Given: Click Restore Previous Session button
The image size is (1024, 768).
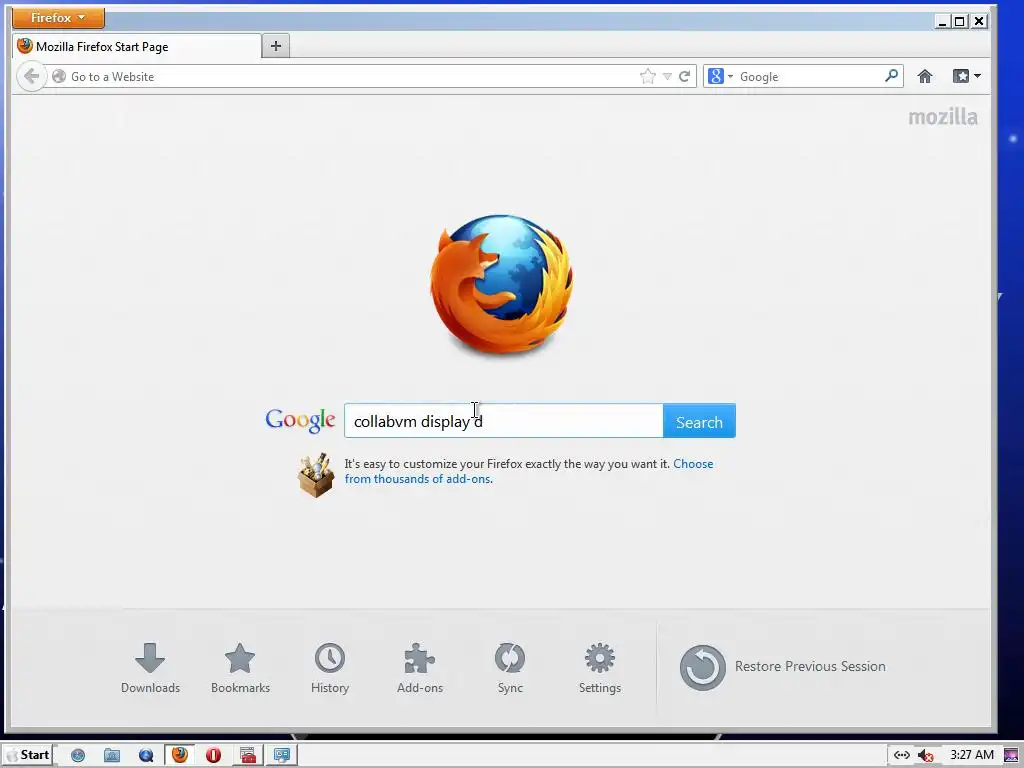Looking at the screenshot, I should tap(783, 667).
